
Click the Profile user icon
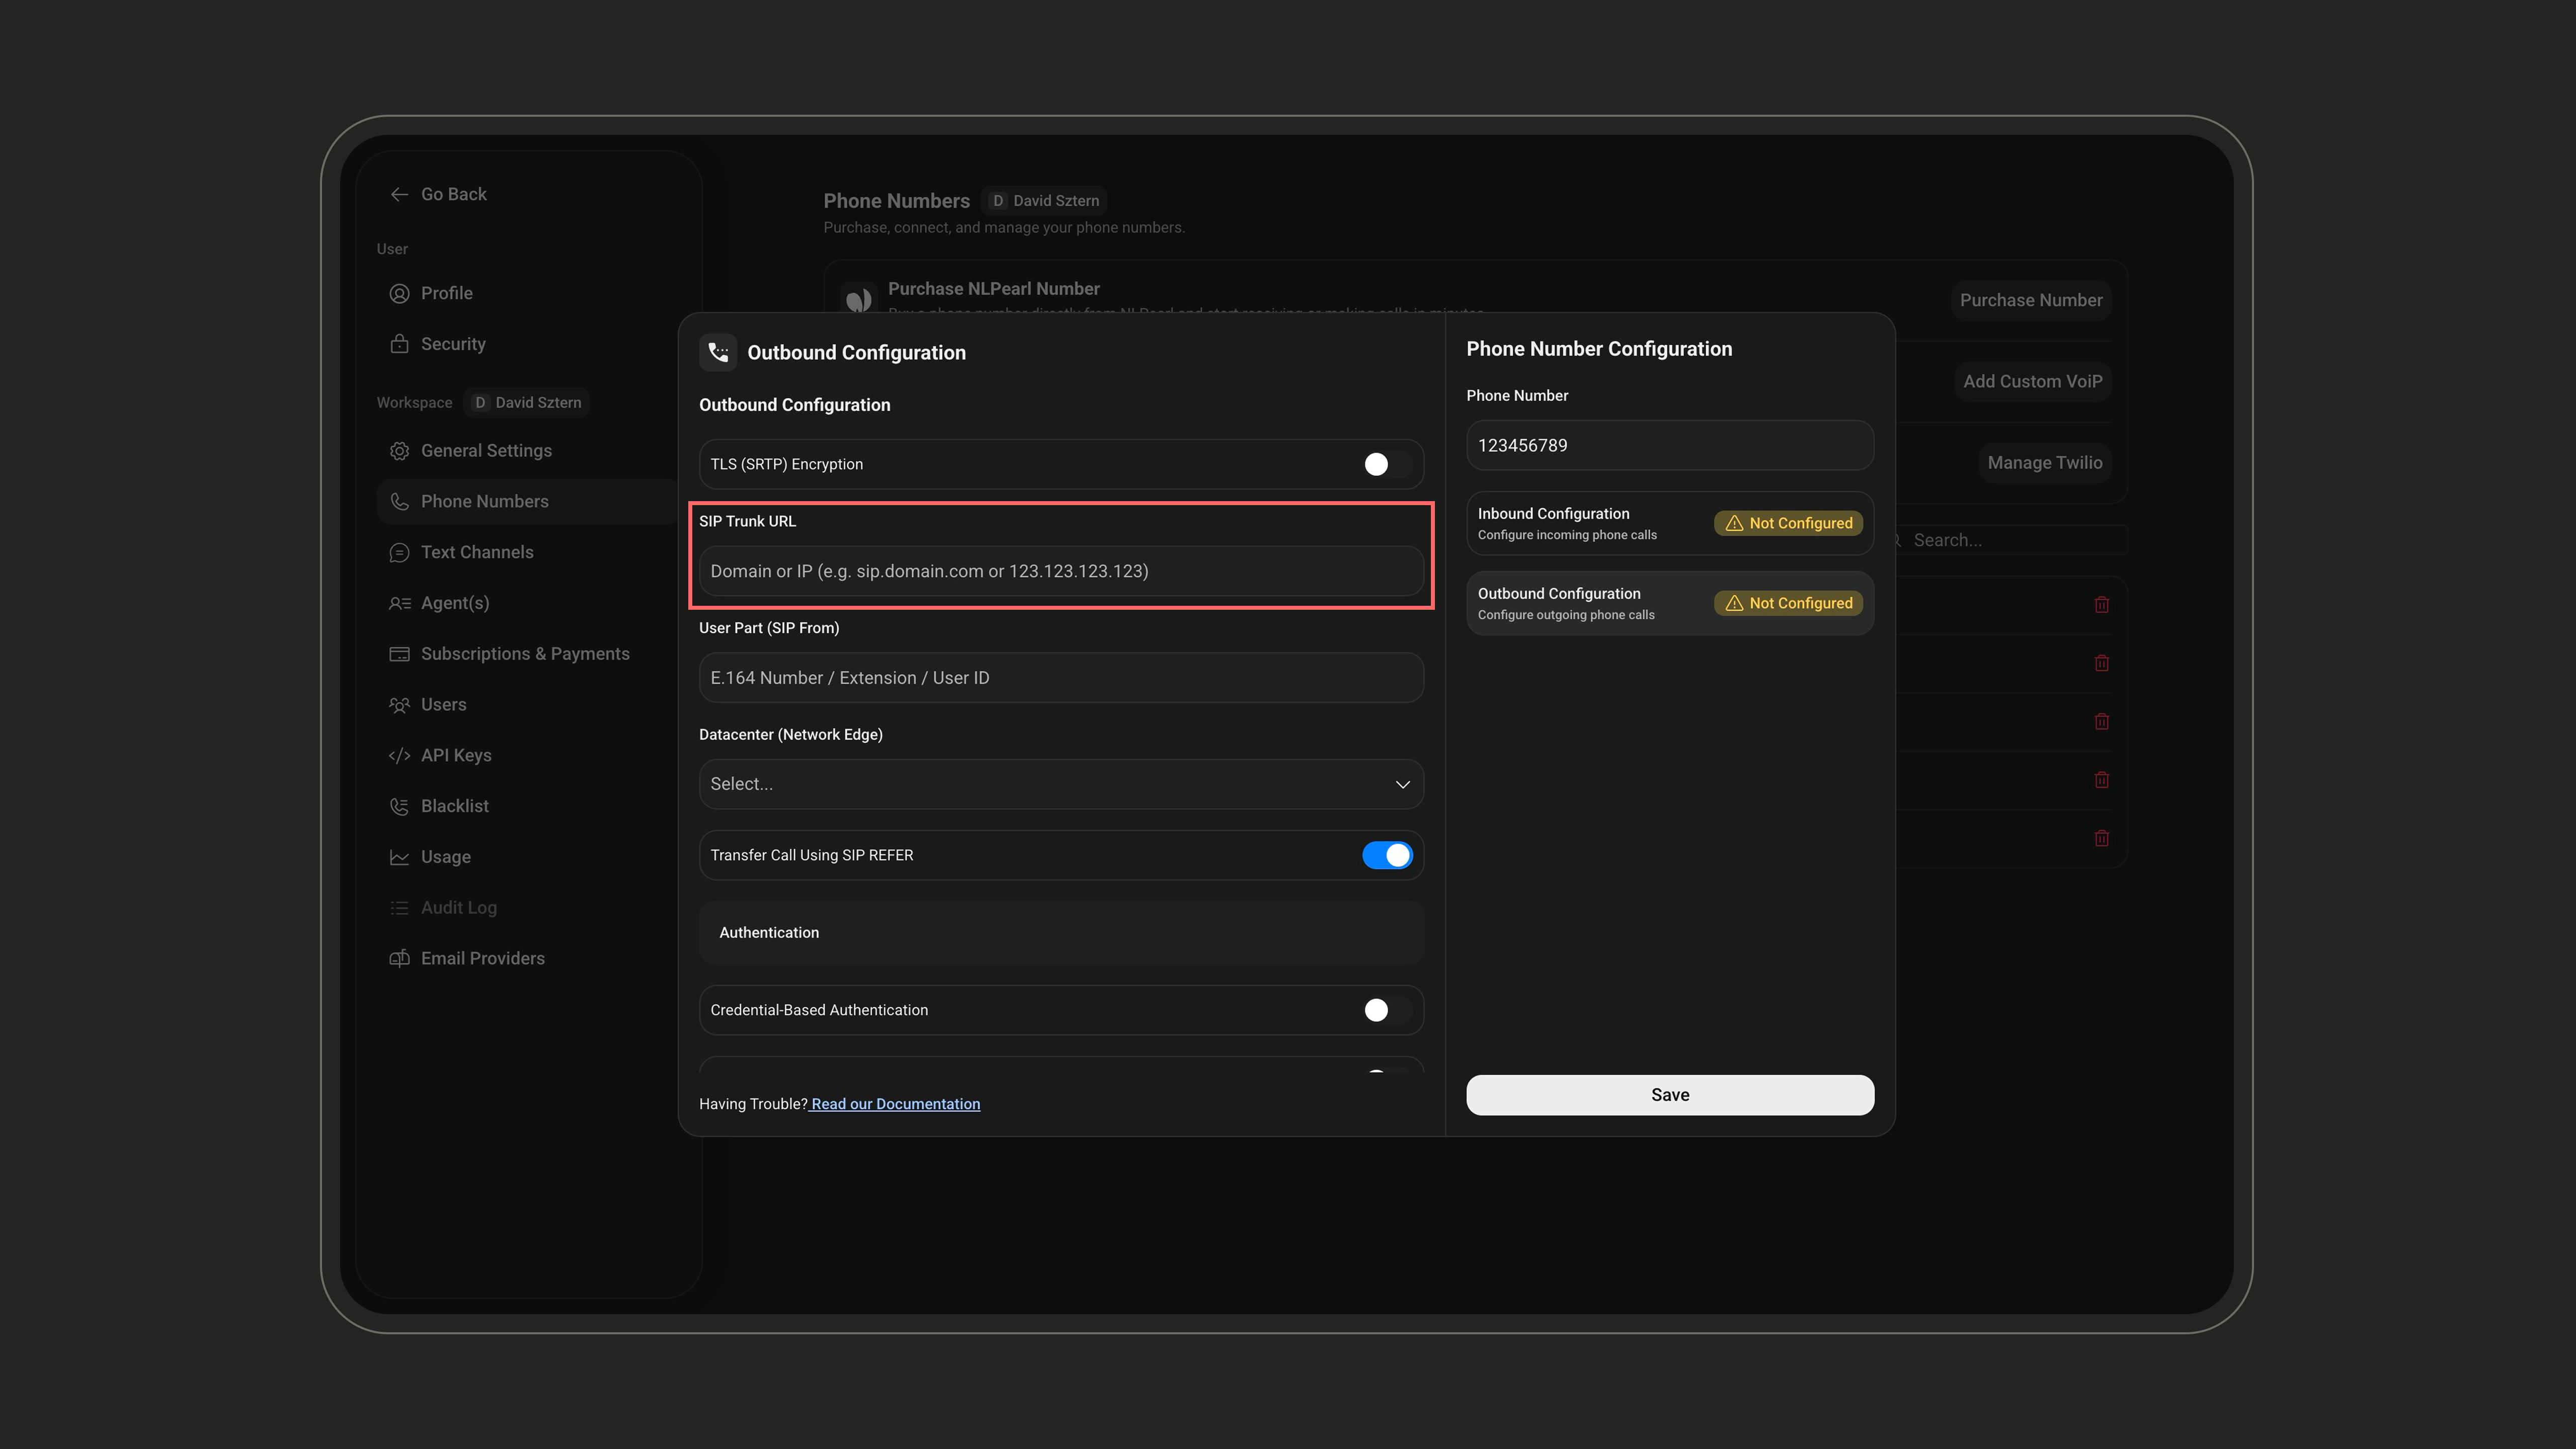click(399, 293)
